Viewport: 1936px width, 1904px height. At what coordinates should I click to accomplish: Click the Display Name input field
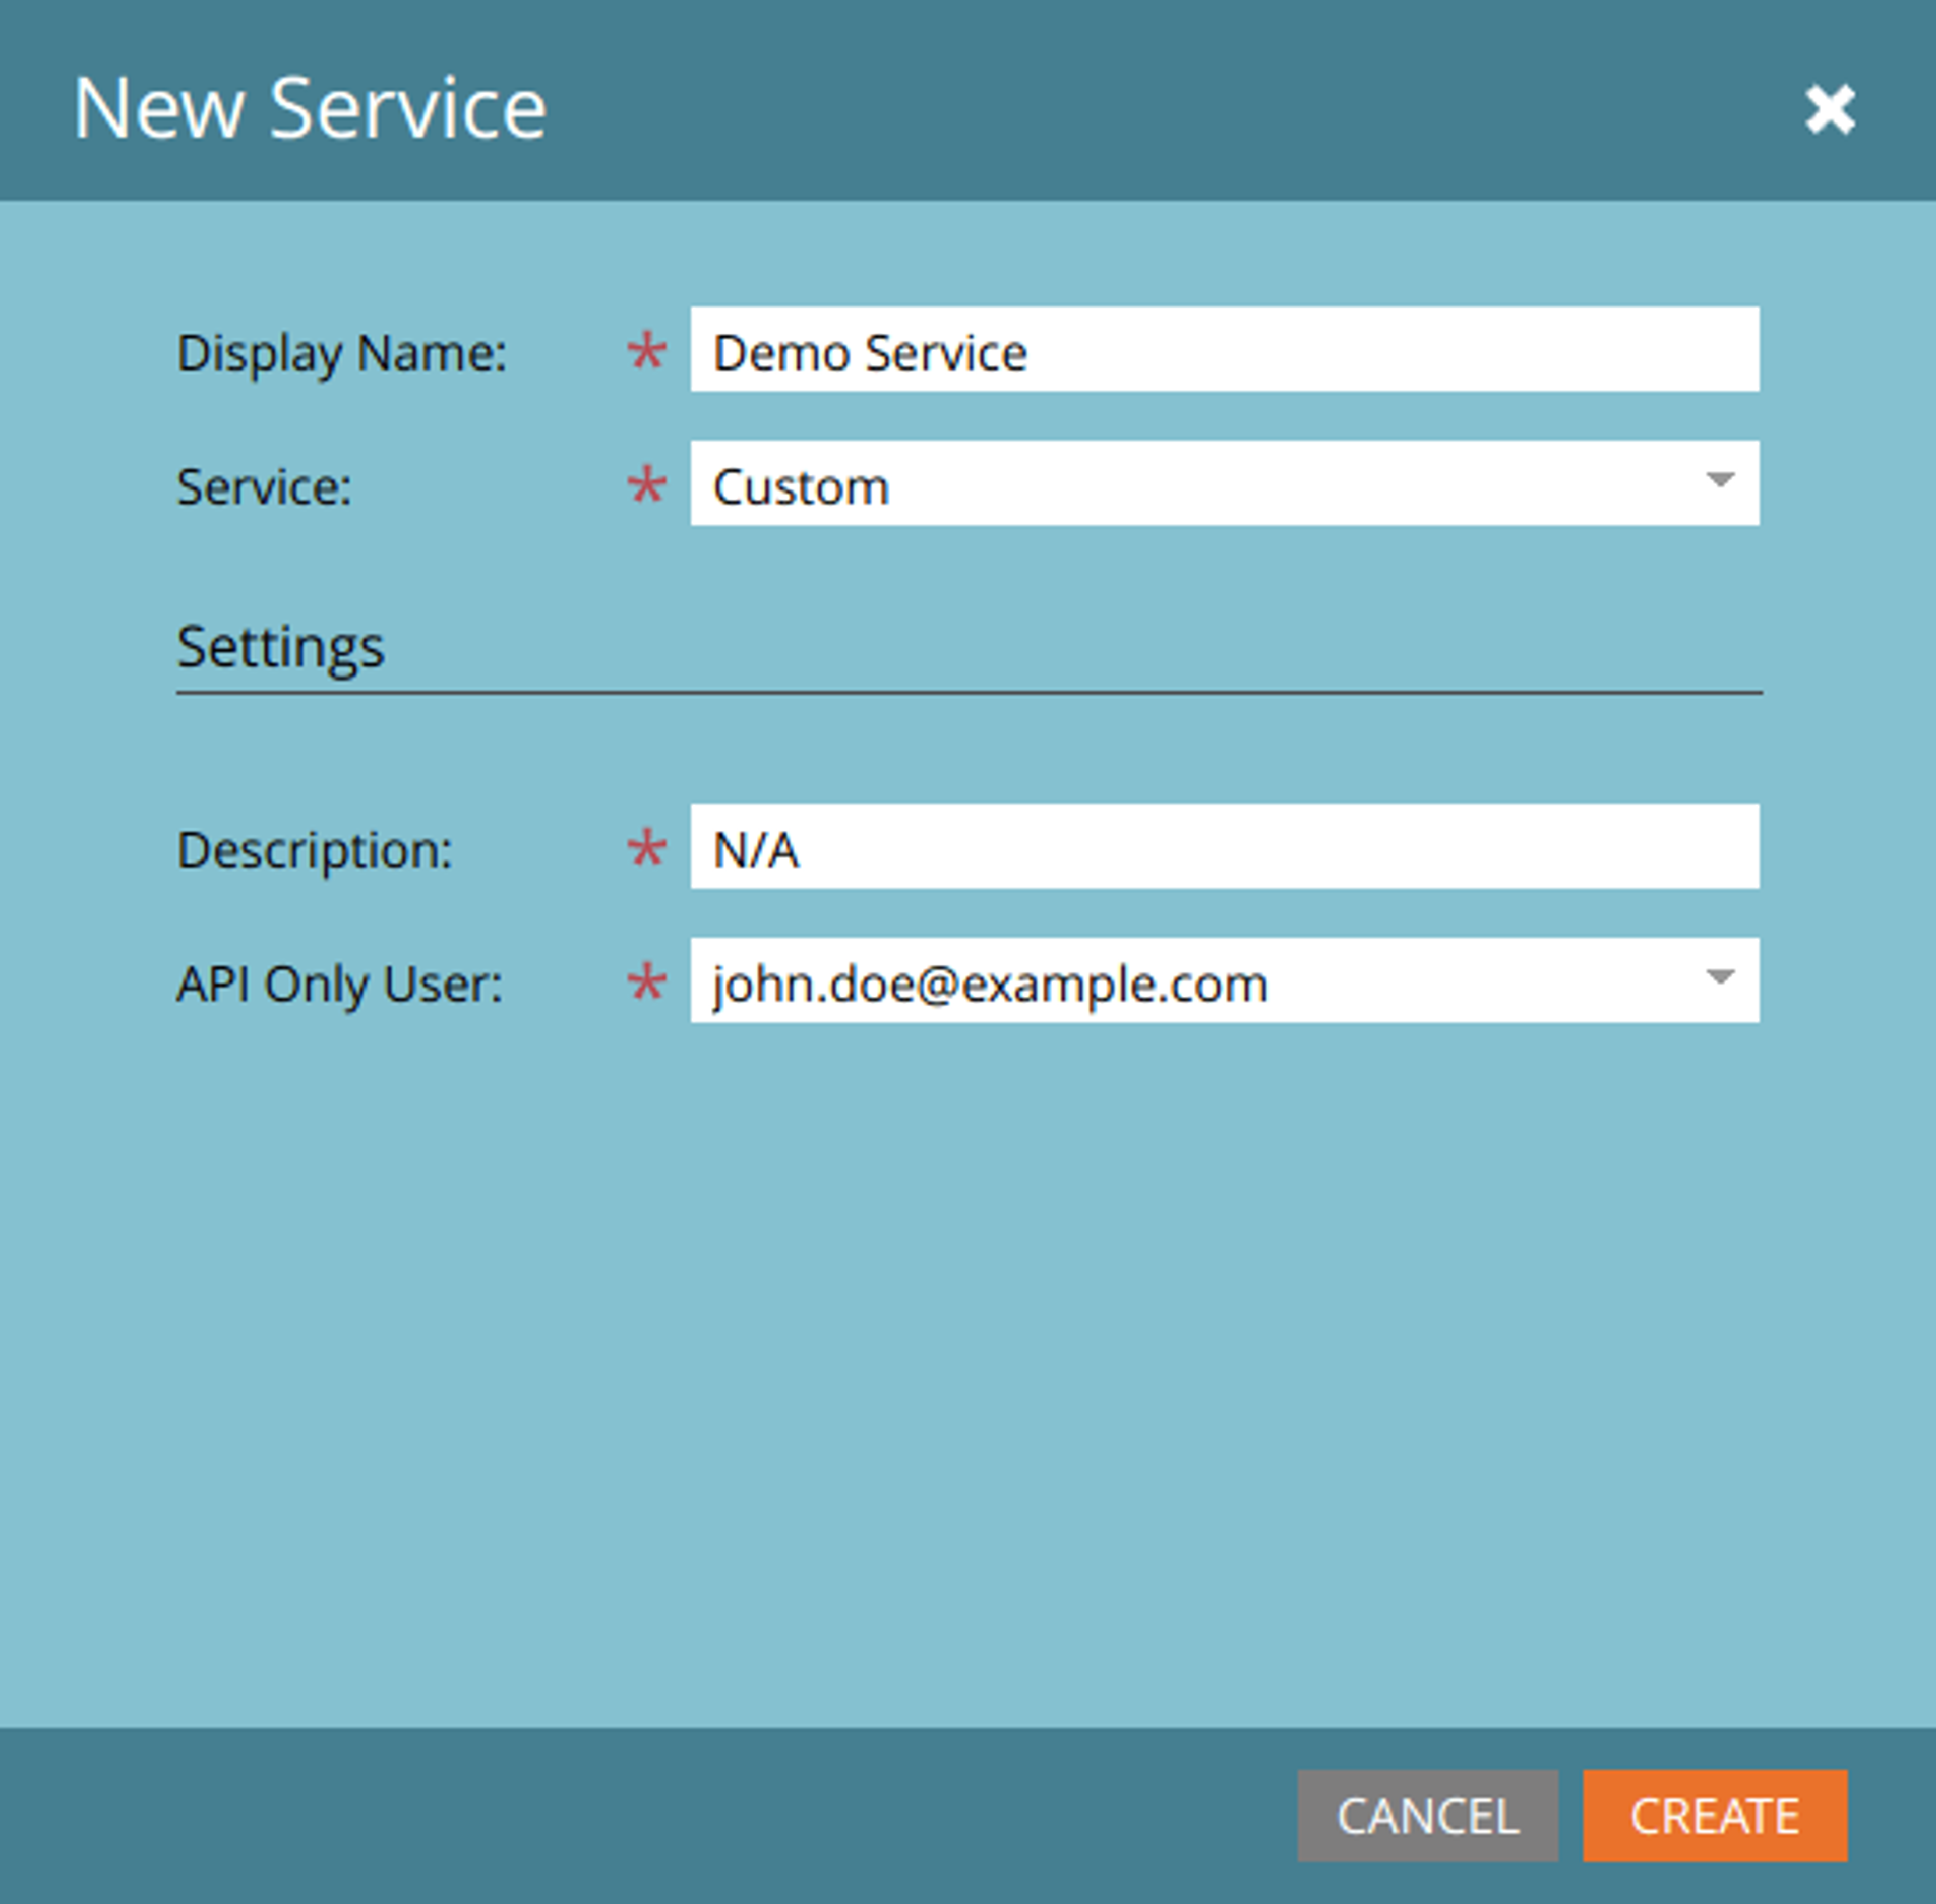click(x=1224, y=349)
